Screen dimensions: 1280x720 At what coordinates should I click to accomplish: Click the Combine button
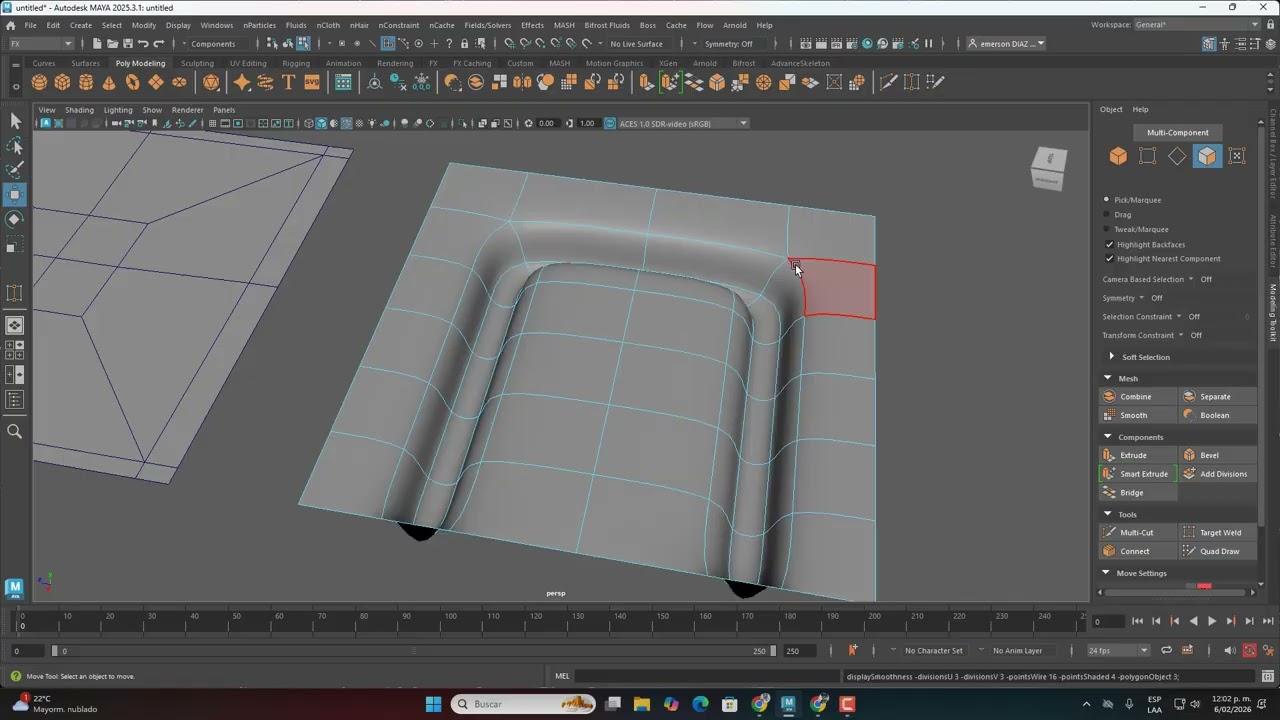[x=1137, y=397]
